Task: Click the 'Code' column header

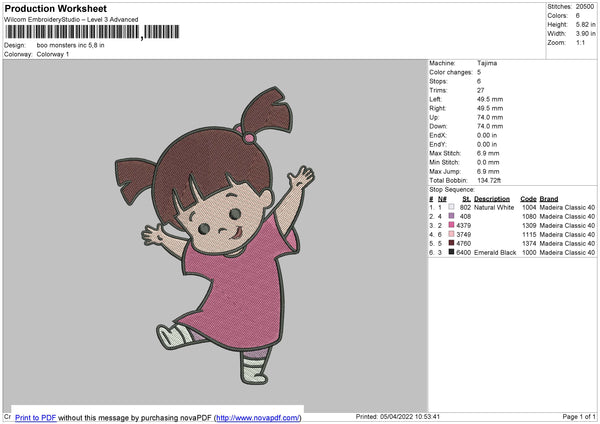Action: [528, 199]
